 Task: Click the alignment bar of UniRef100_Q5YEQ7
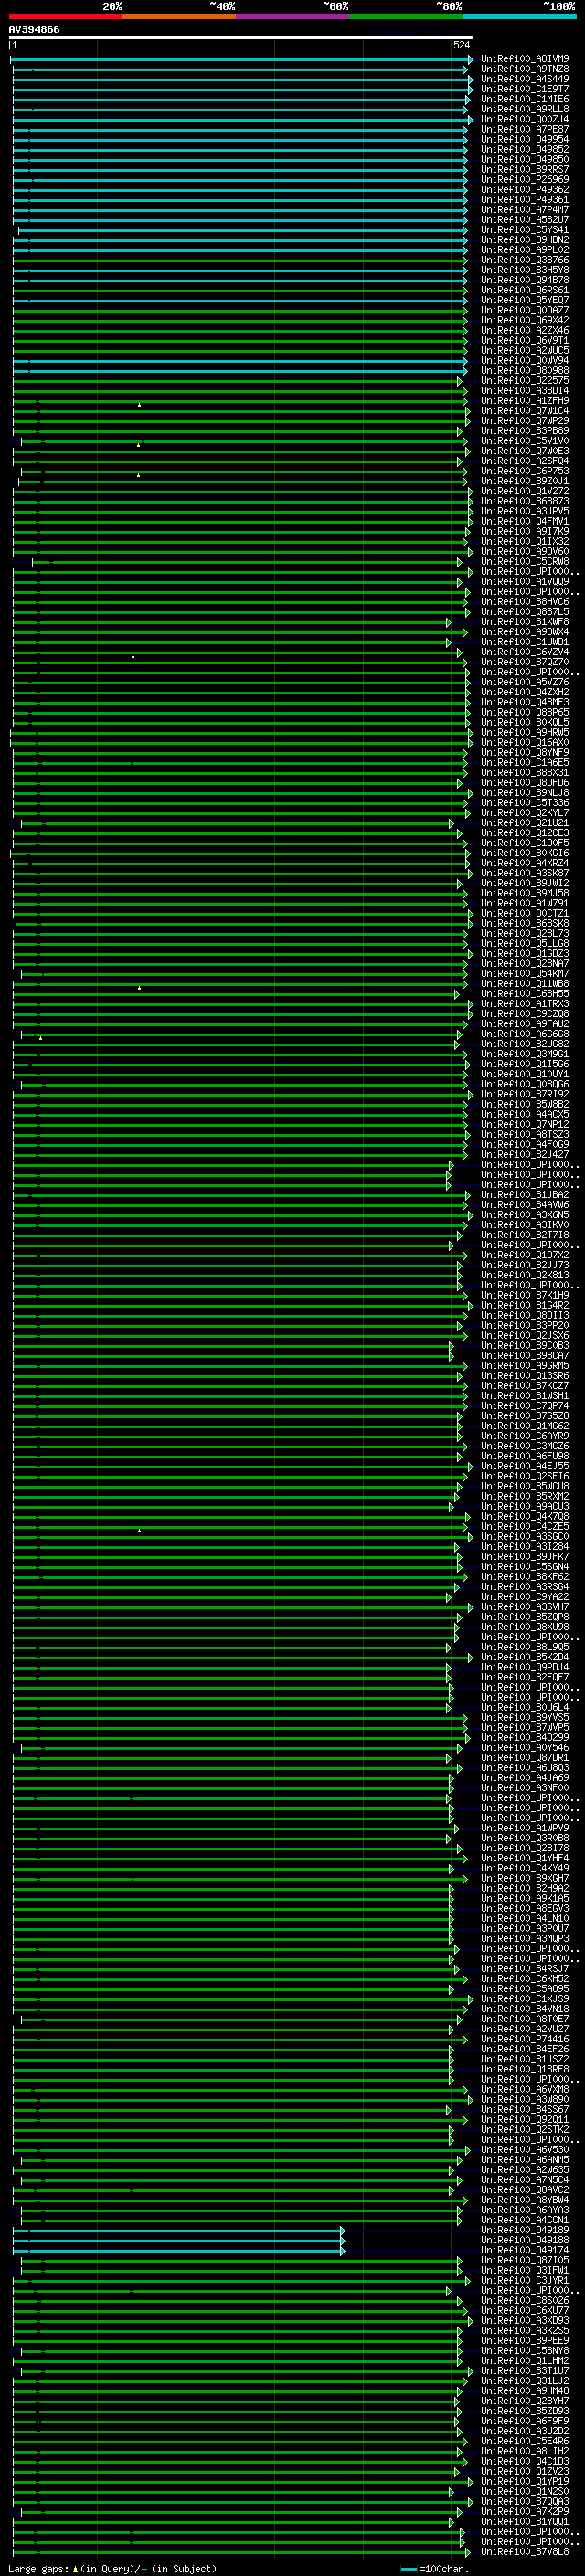pyautogui.click(x=240, y=300)
